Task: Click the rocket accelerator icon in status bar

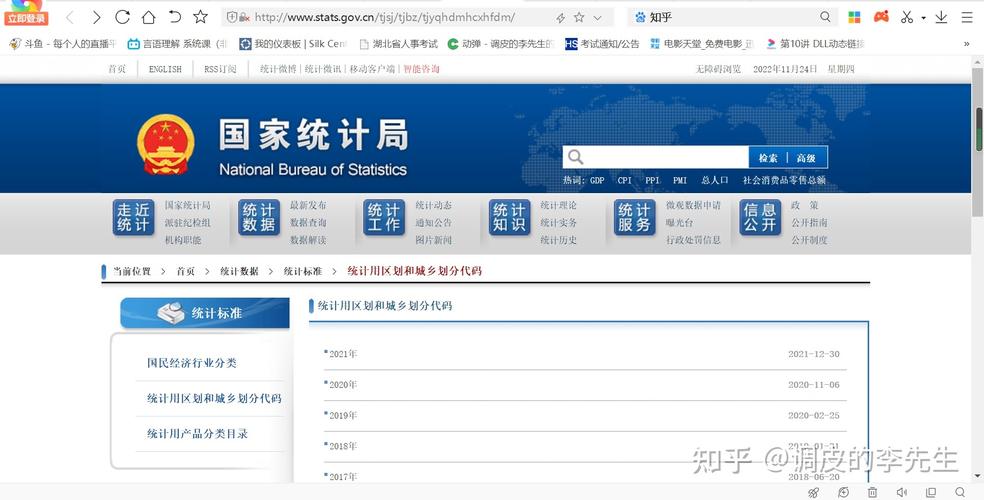Action: click(813, 492)
